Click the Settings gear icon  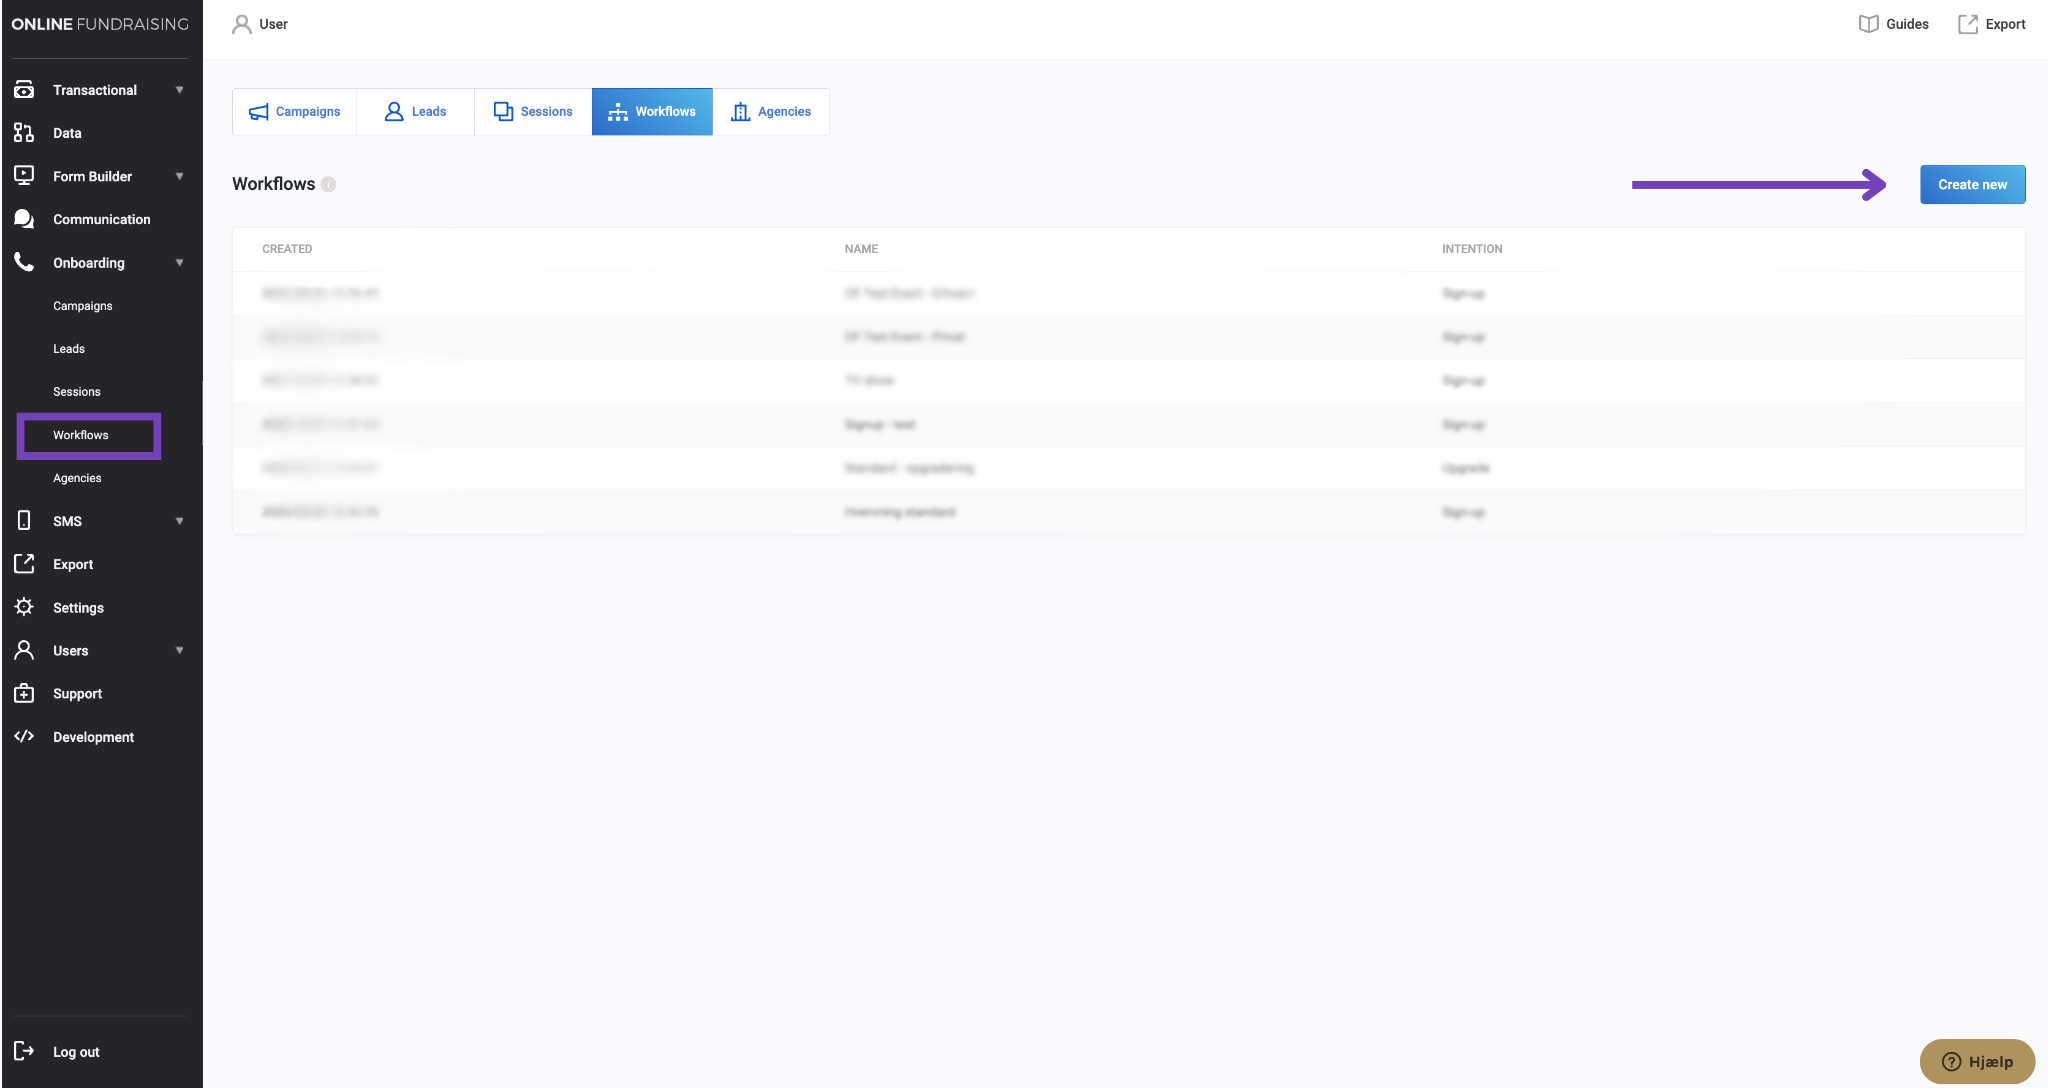pyautogui.click(x=24, y=607)
